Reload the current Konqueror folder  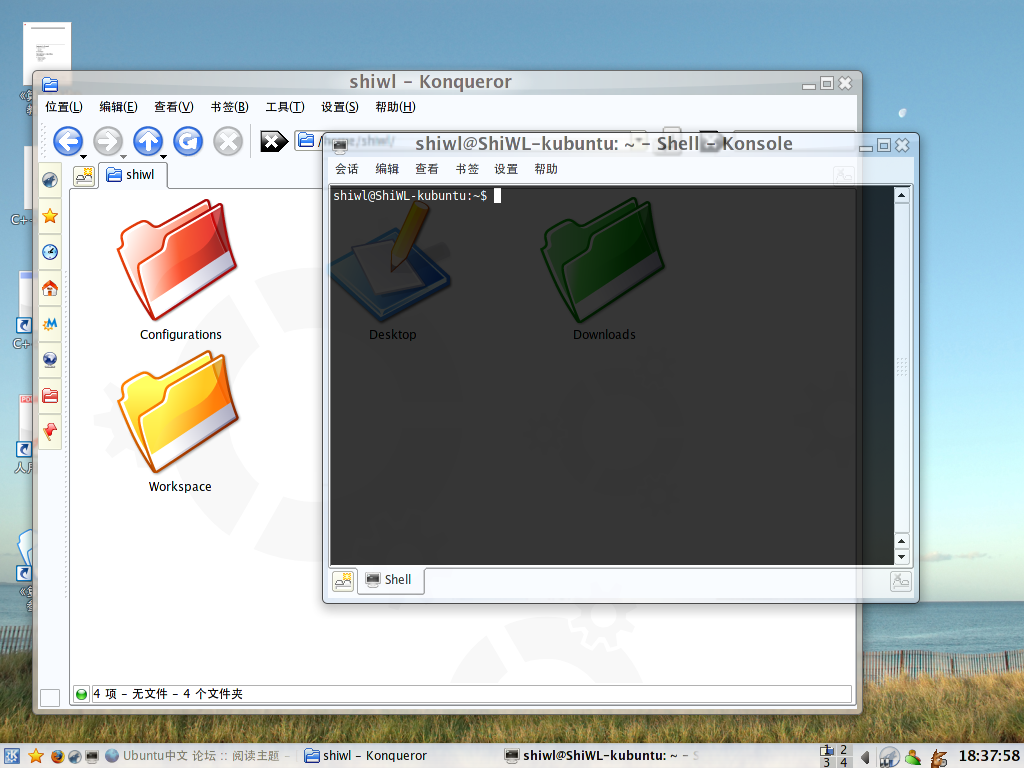click(x=188, y=141)
